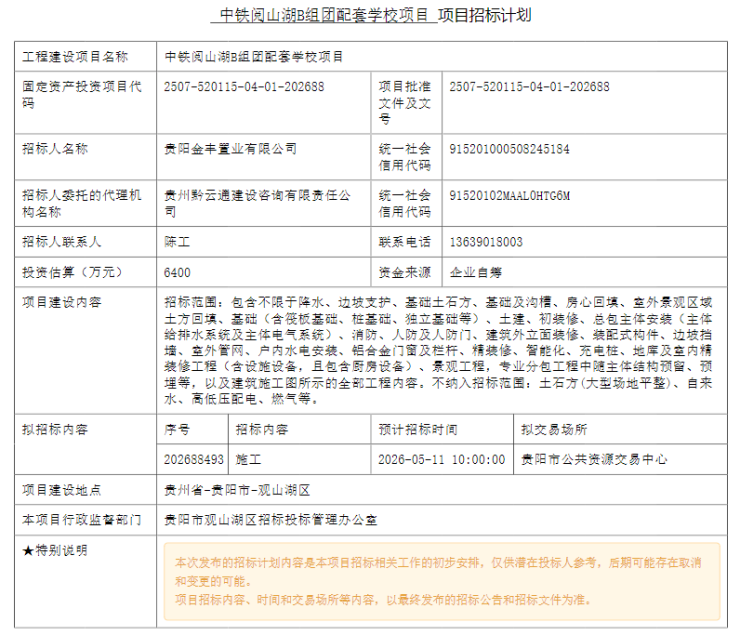Click the 拟招标内容 label
740x635 pixels.
(x=55, y=429)
